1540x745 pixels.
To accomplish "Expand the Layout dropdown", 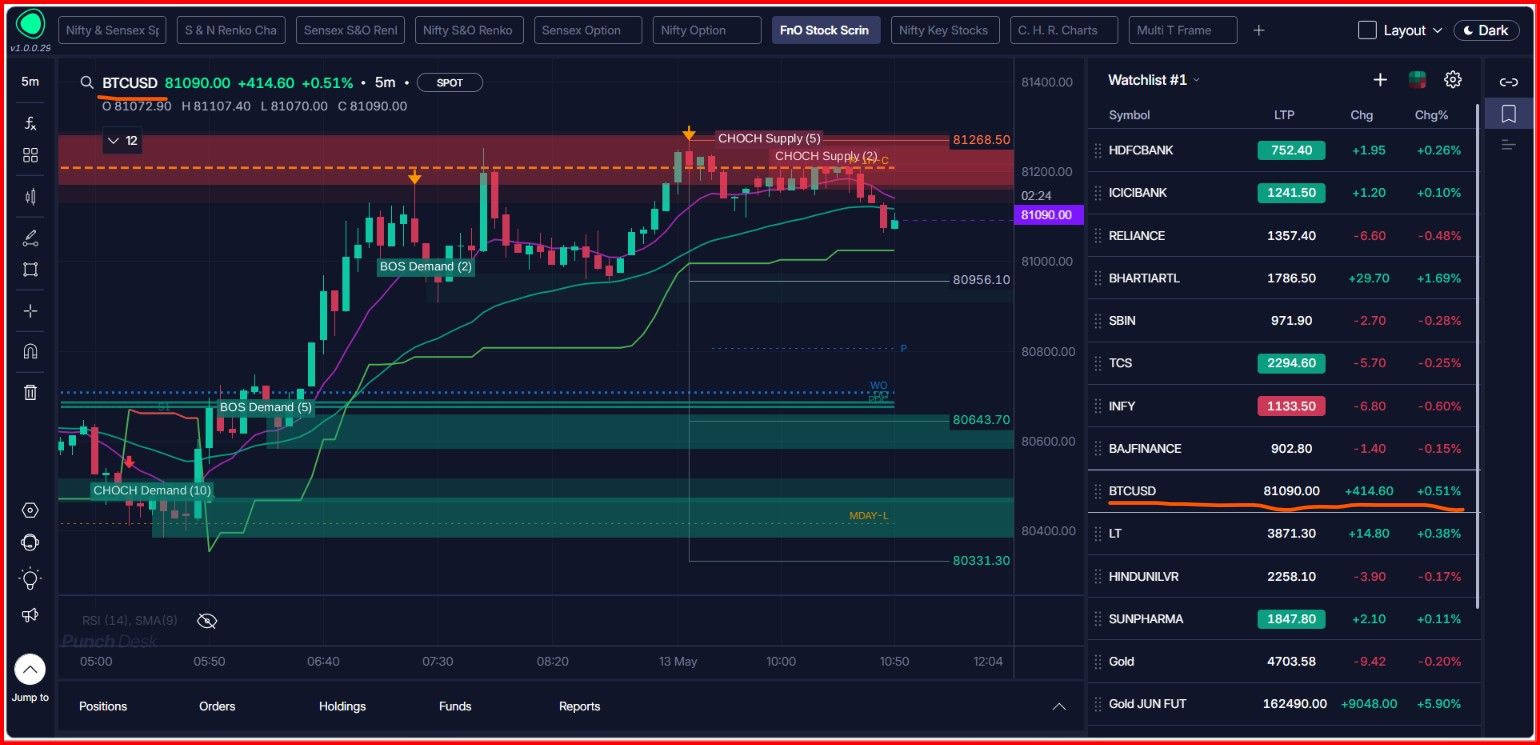I will [x=1400, y=30].
